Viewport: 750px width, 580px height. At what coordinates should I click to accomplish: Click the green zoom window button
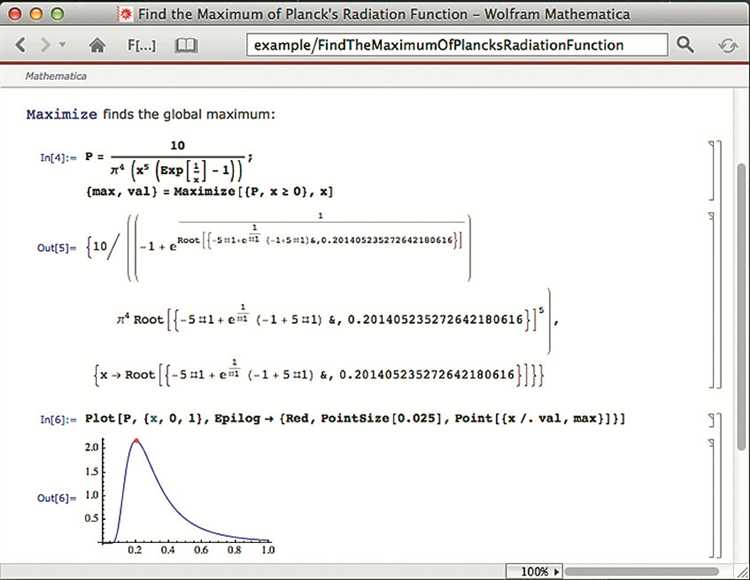click(57, 14)
